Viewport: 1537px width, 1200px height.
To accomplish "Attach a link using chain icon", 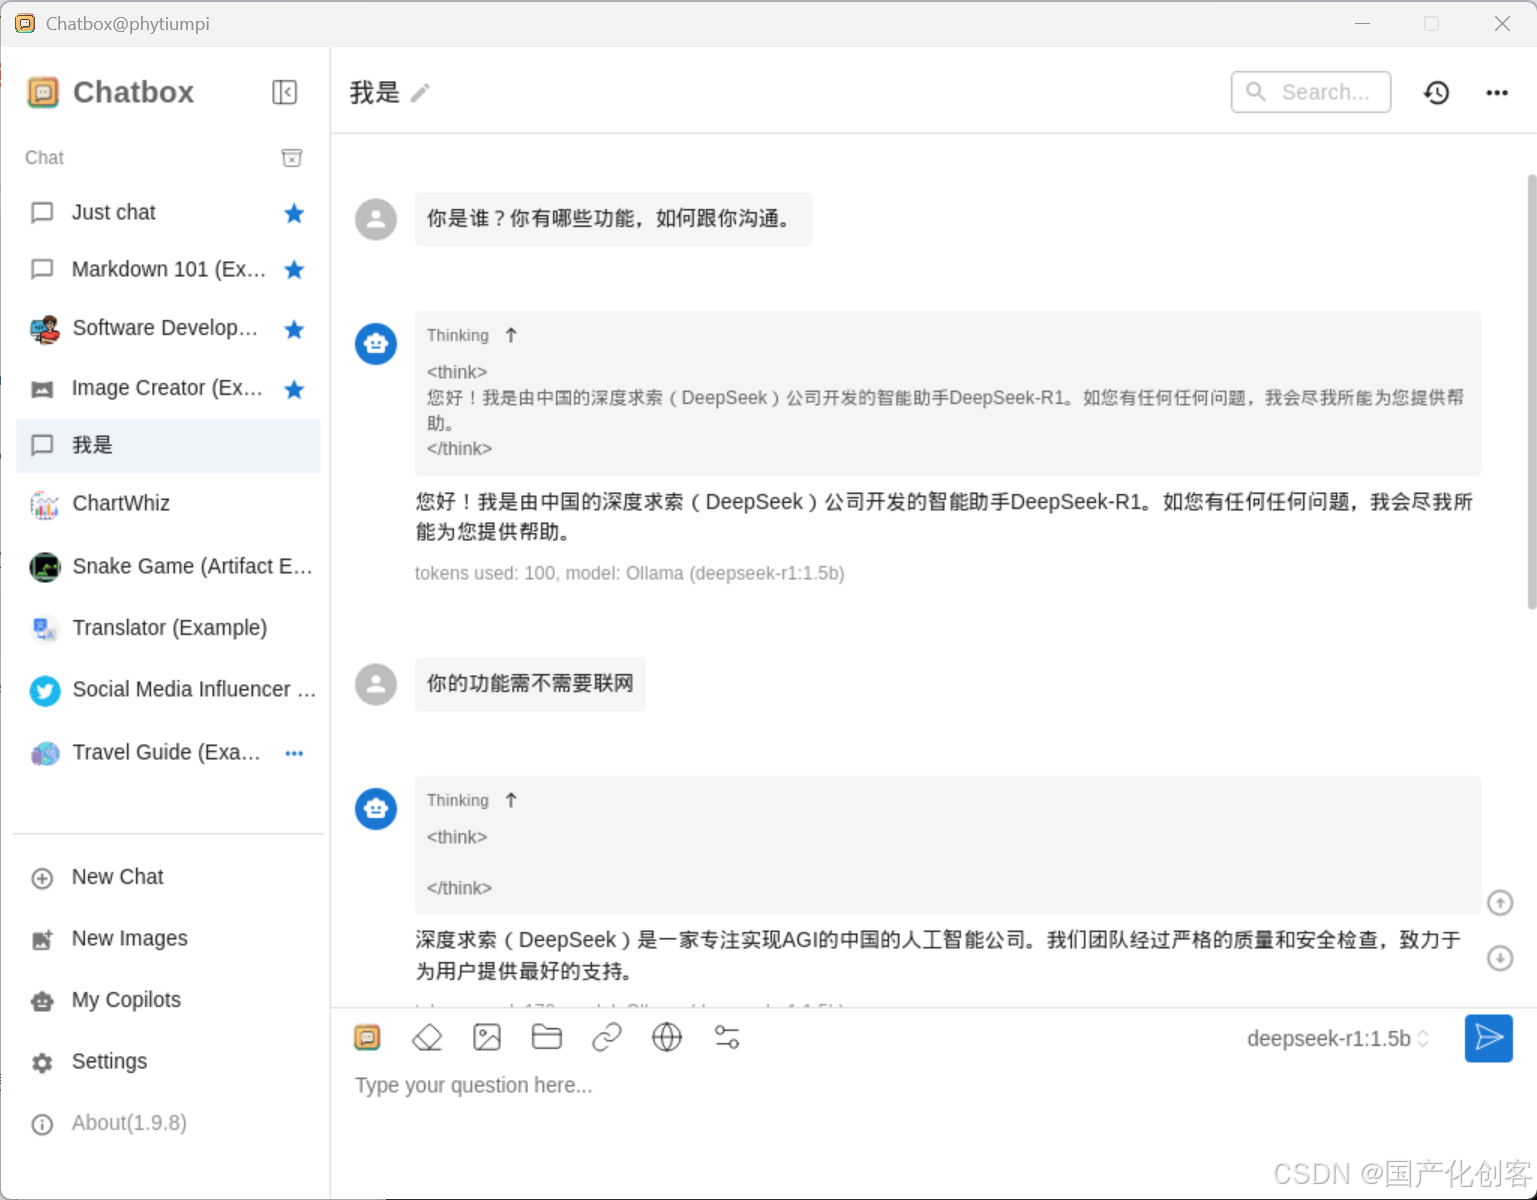I will (x=607, y=1038).
